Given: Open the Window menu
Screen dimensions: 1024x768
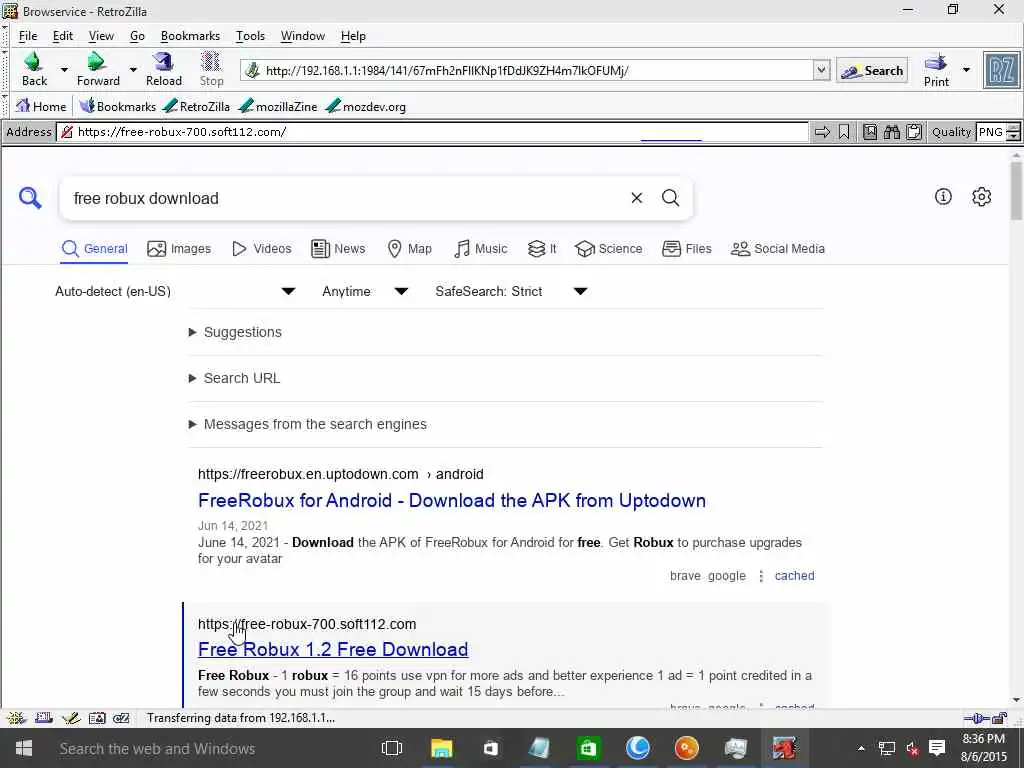Looking at the screenshot, I should [x=302, y=36].
